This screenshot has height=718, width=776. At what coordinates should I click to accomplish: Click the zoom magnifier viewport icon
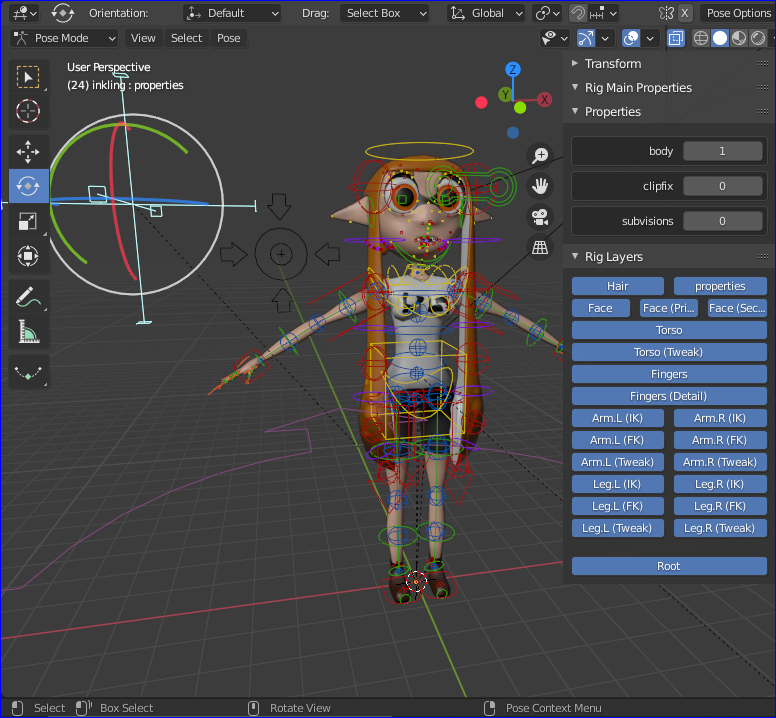(541, 155)
